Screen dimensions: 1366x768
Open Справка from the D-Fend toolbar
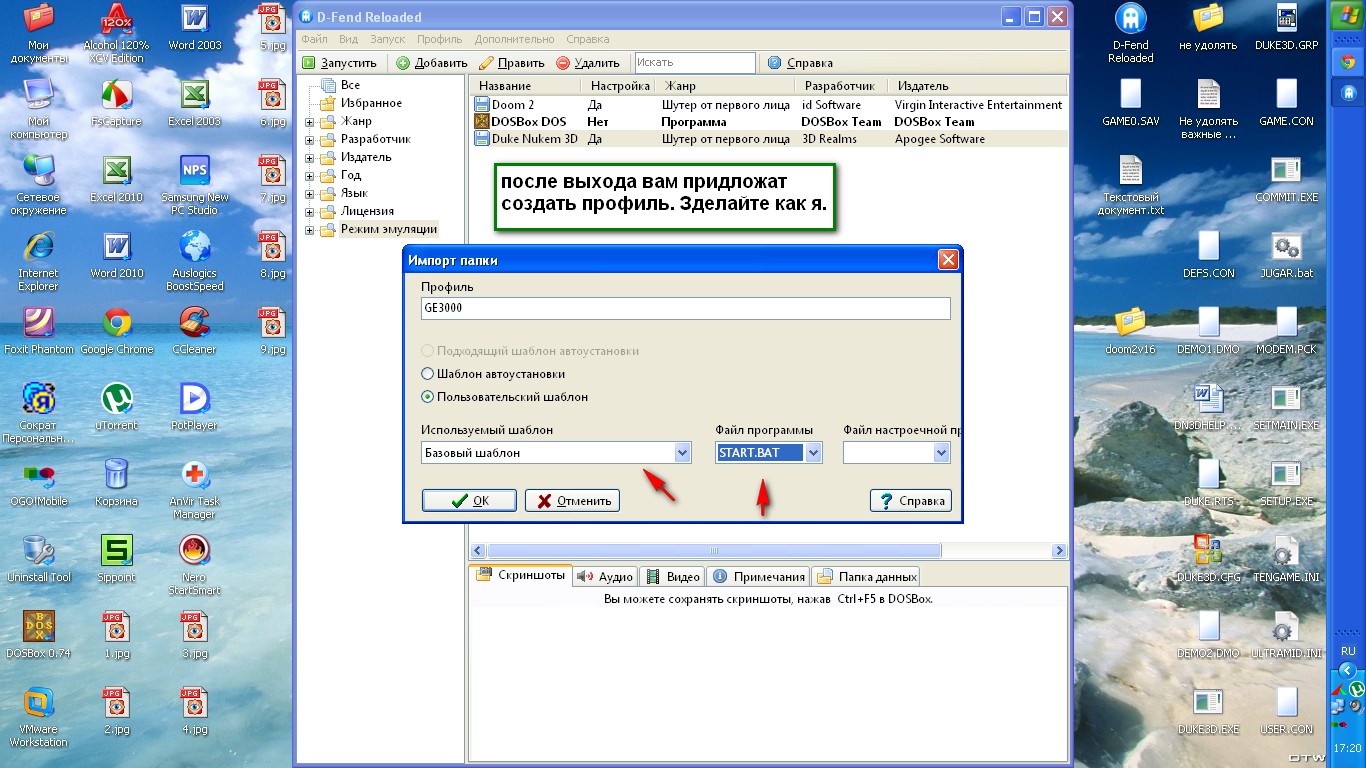click(x=800, y=63)
